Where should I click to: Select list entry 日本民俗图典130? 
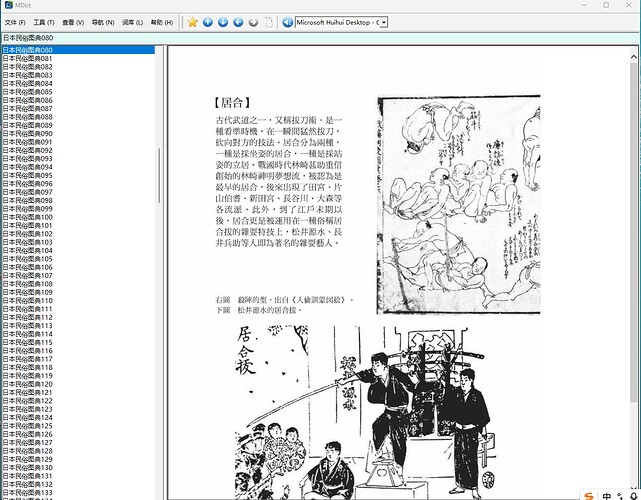[78, 467]
